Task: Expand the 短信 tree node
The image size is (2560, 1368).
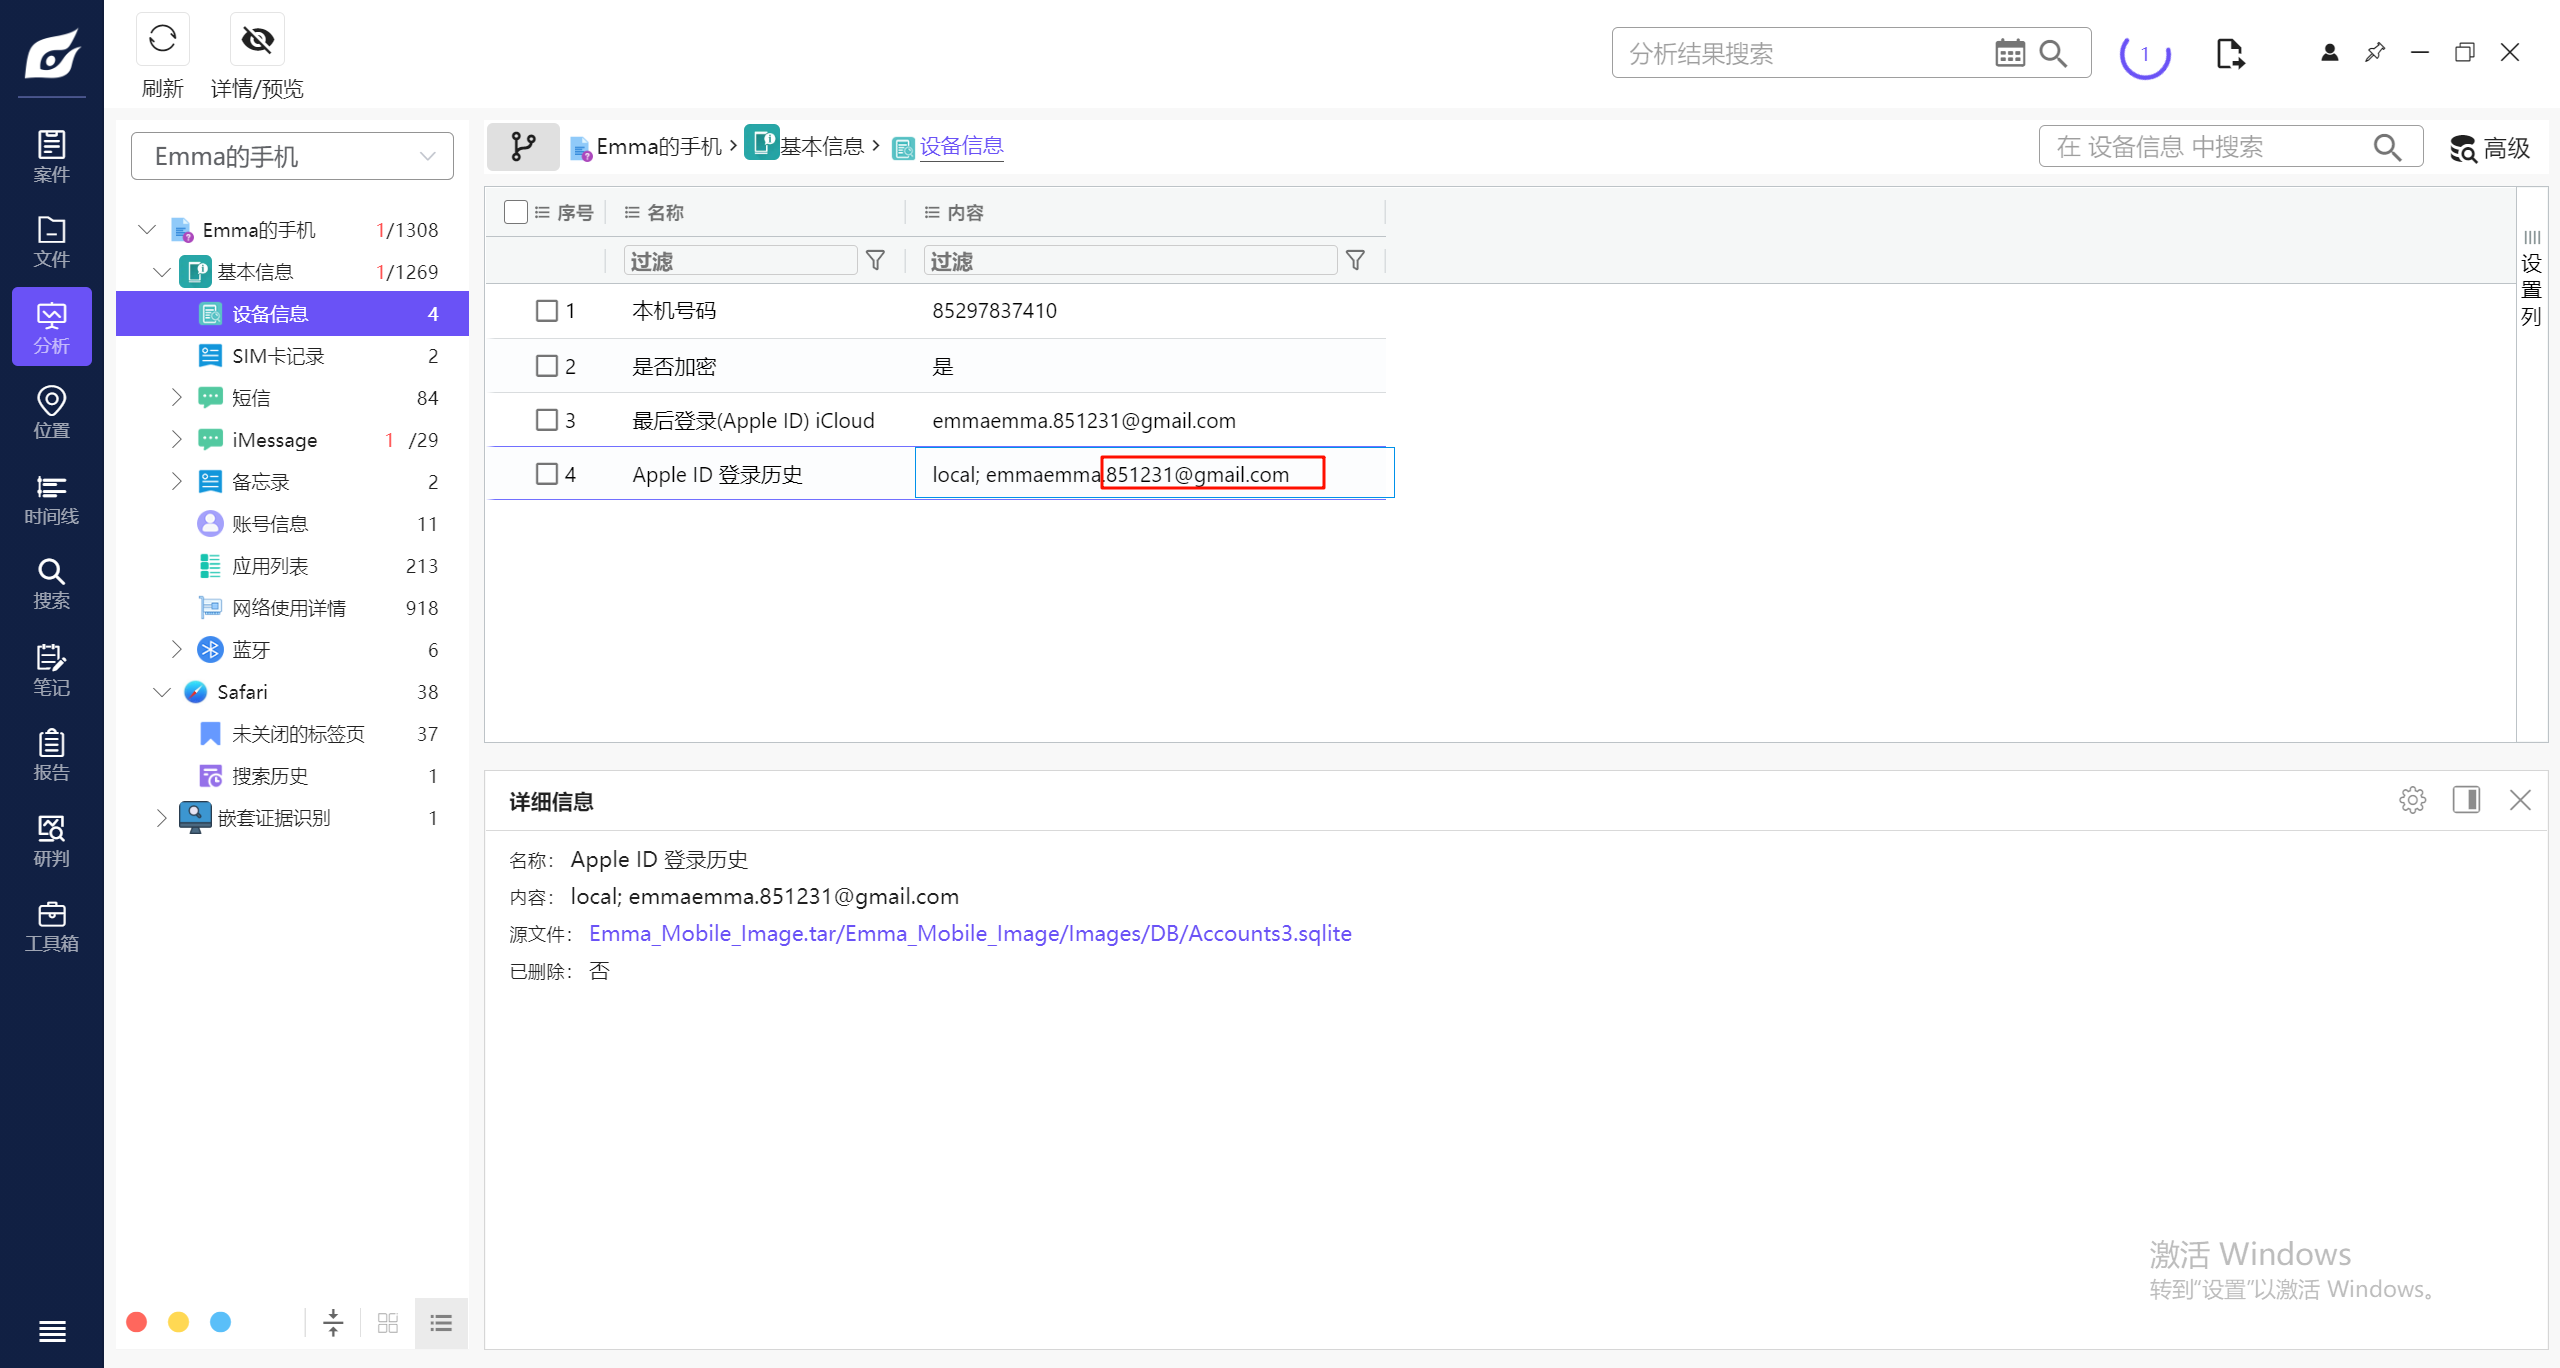Action: coord(176,398)
